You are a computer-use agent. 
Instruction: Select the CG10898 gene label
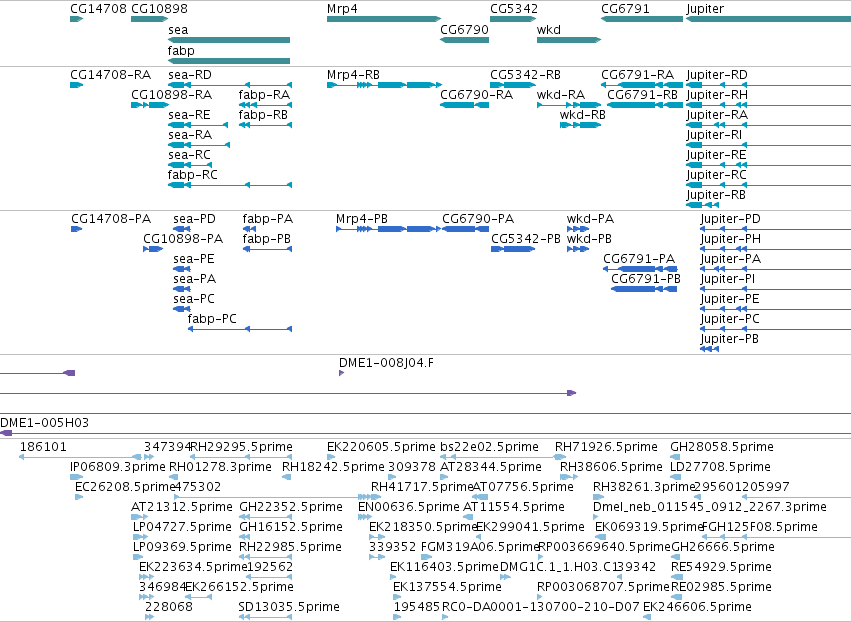[x=160, y=9]
